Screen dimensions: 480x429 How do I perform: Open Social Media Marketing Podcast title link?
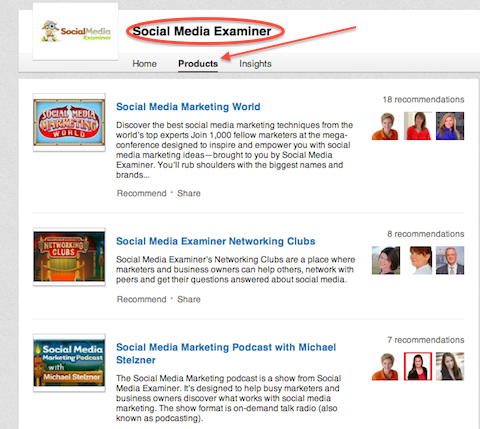tap(226, 353)
